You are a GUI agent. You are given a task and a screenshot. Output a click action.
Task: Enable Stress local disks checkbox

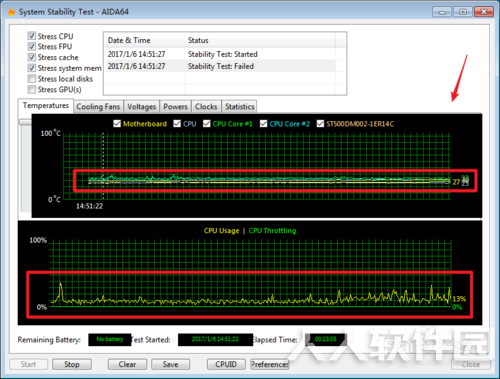32,79
